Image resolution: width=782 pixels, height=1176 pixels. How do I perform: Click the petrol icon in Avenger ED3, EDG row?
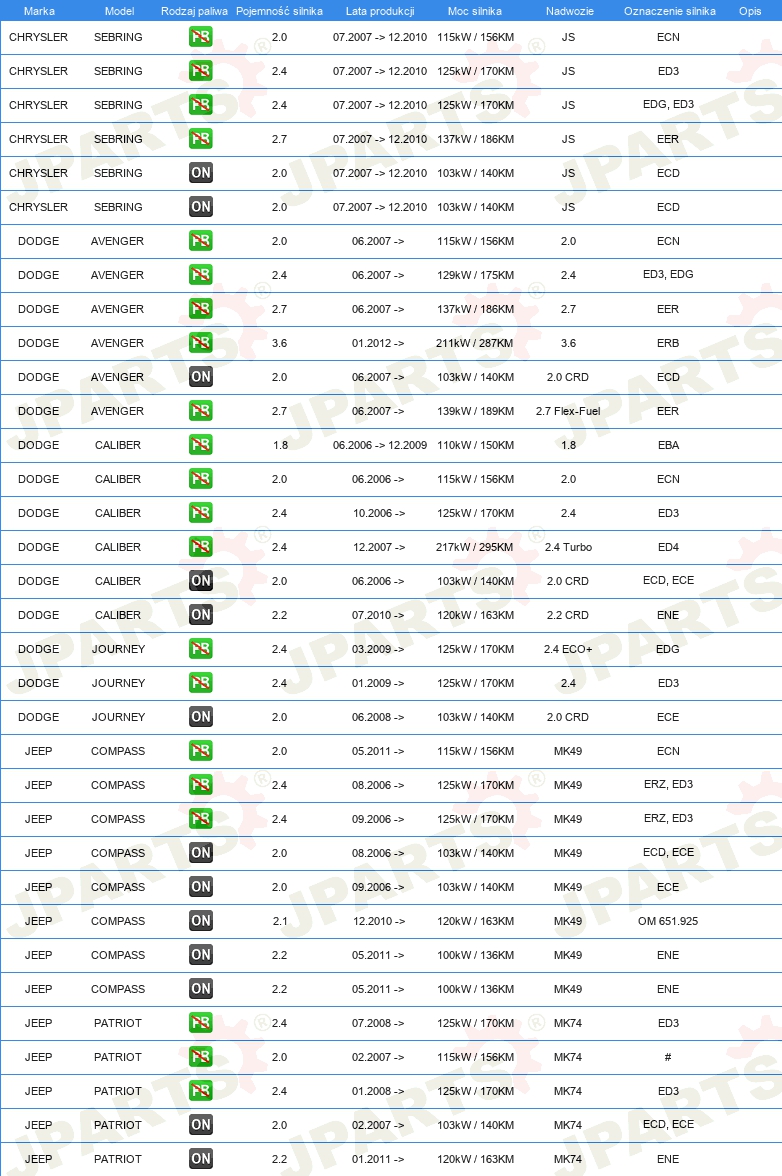pos(200,274)
